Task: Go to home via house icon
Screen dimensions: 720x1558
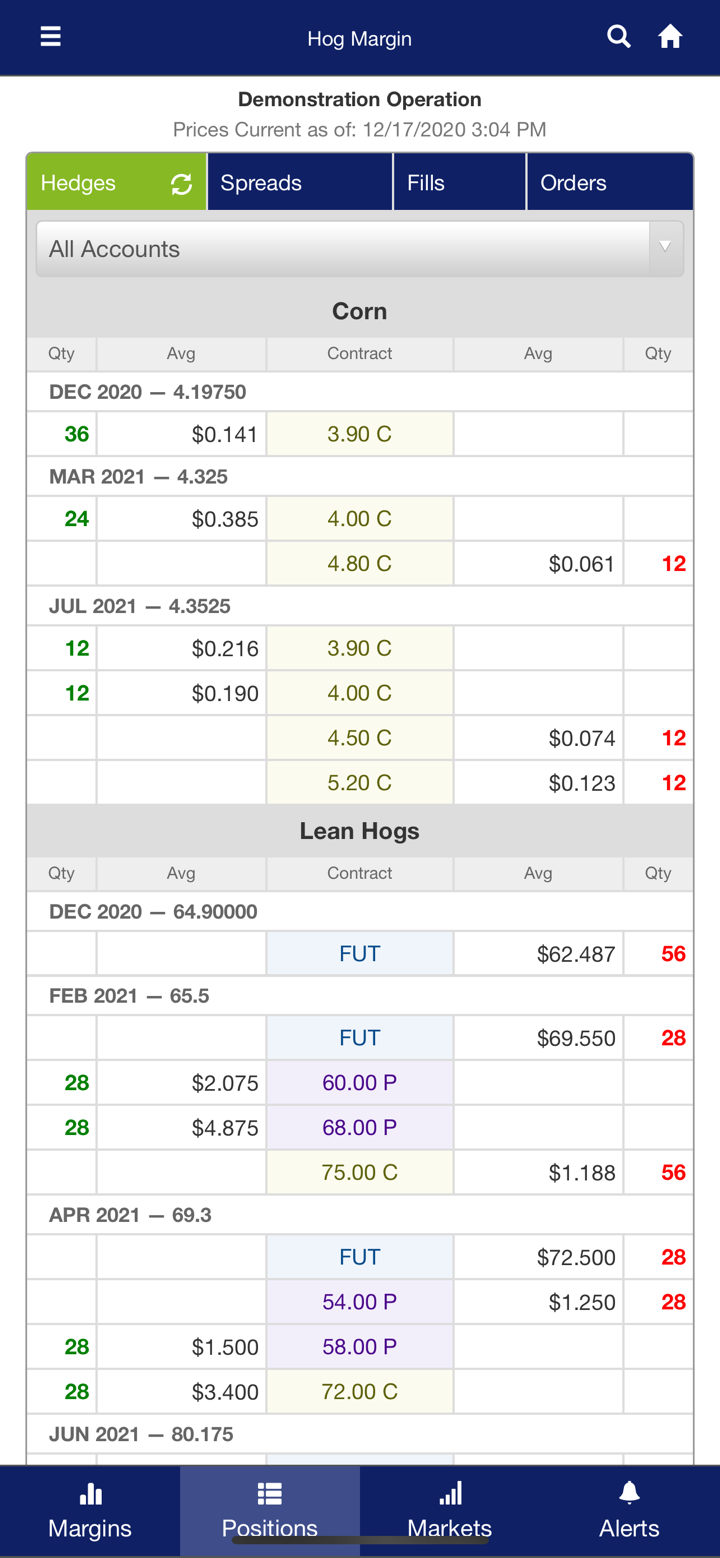Action: tap(670, 37)
